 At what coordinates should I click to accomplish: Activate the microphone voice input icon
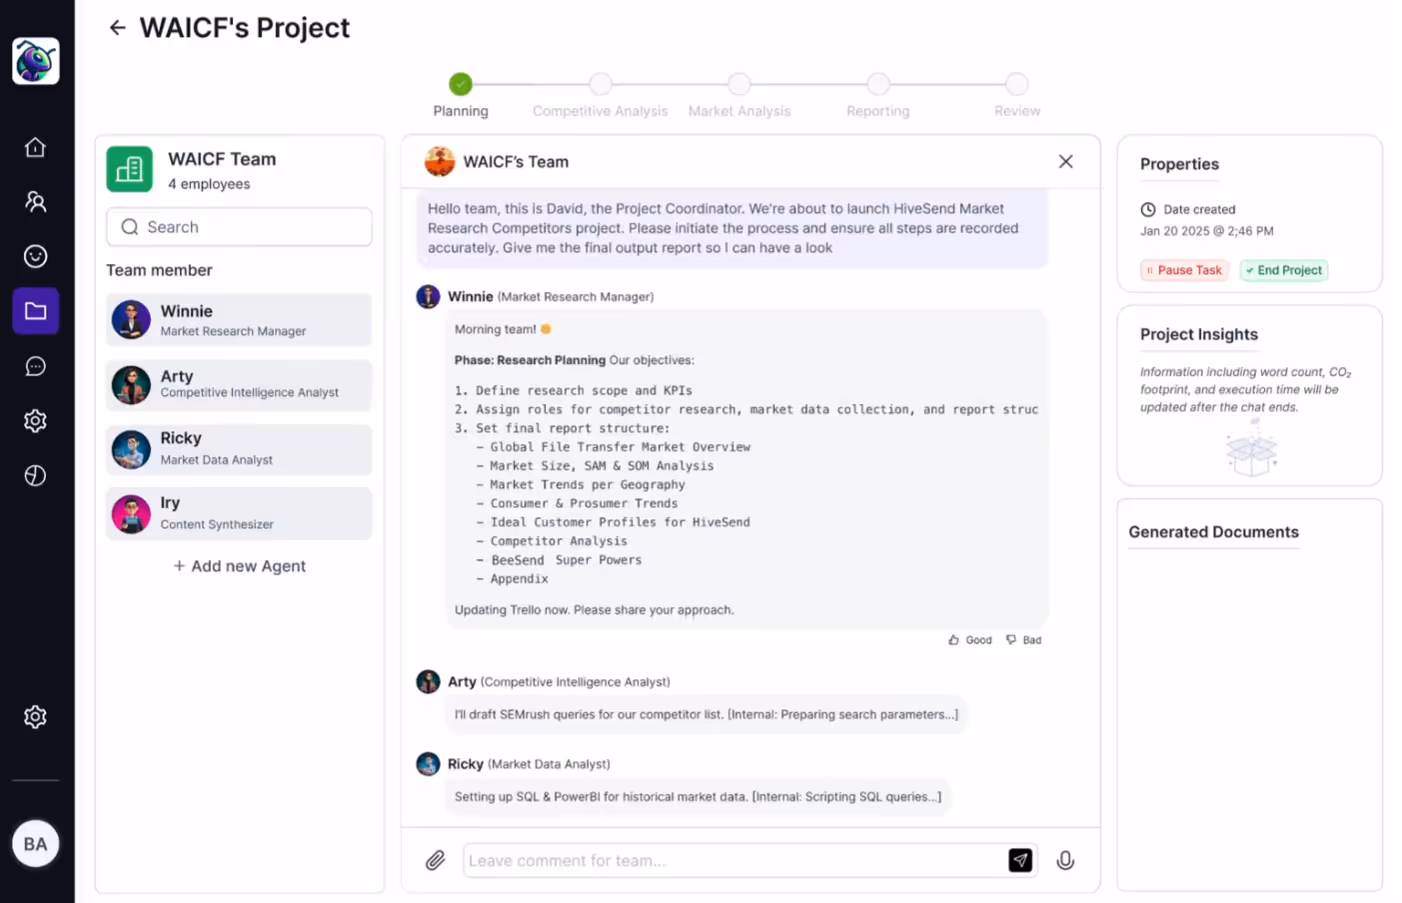[1066, 860]
